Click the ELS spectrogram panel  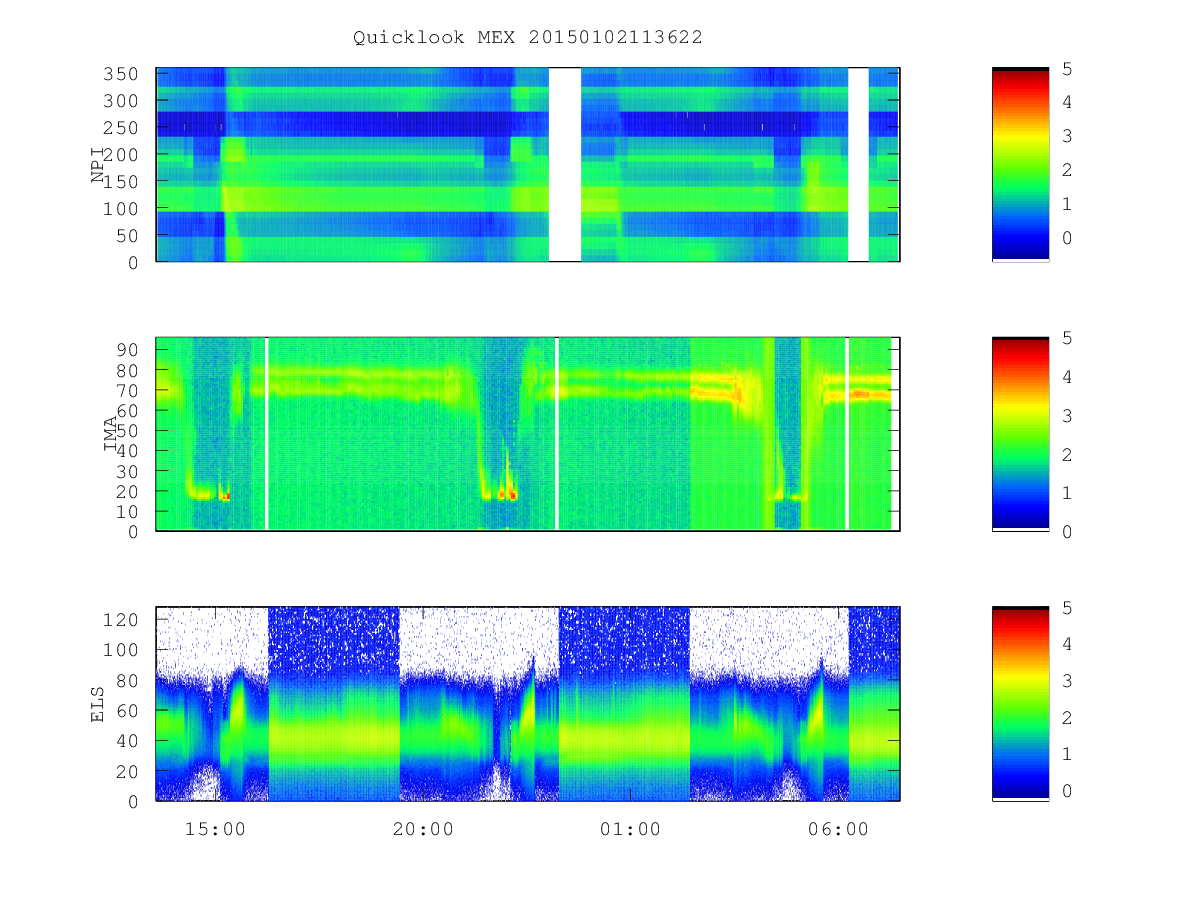pos(528,704)
